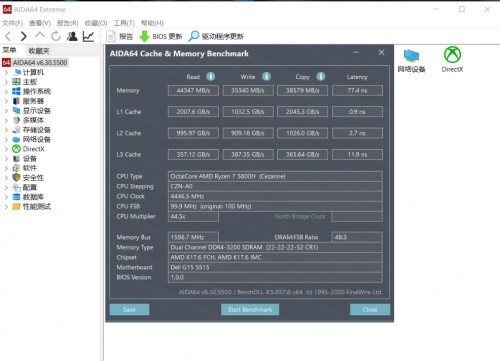Expand the 网络设备 tree node
The image size is (500, 361).
6,139
